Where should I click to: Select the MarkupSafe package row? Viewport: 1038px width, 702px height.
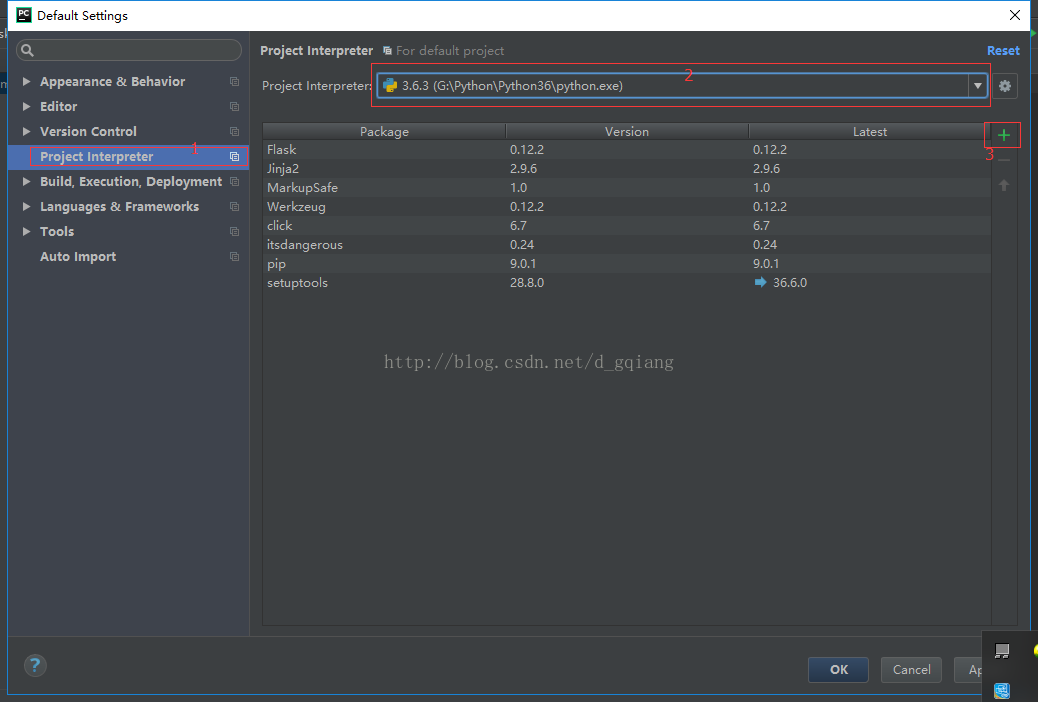tap(627, 187)
